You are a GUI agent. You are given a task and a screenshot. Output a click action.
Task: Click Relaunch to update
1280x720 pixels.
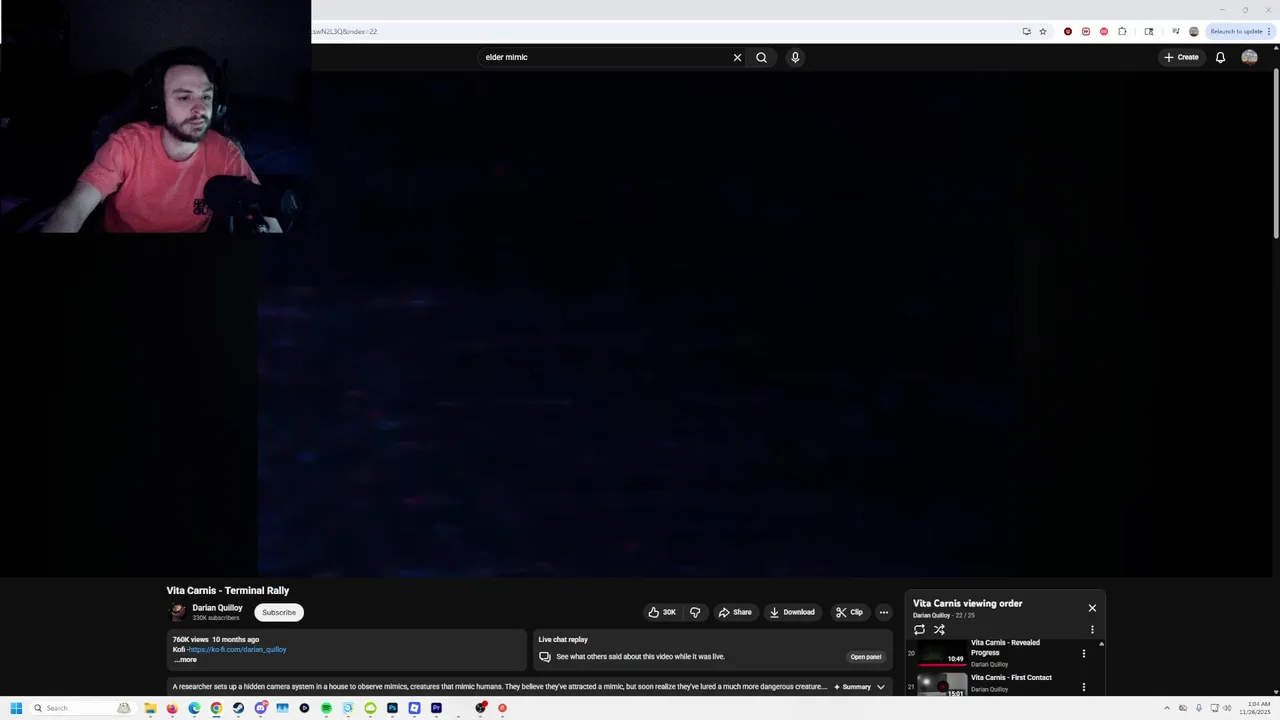tap(1236, 31)
